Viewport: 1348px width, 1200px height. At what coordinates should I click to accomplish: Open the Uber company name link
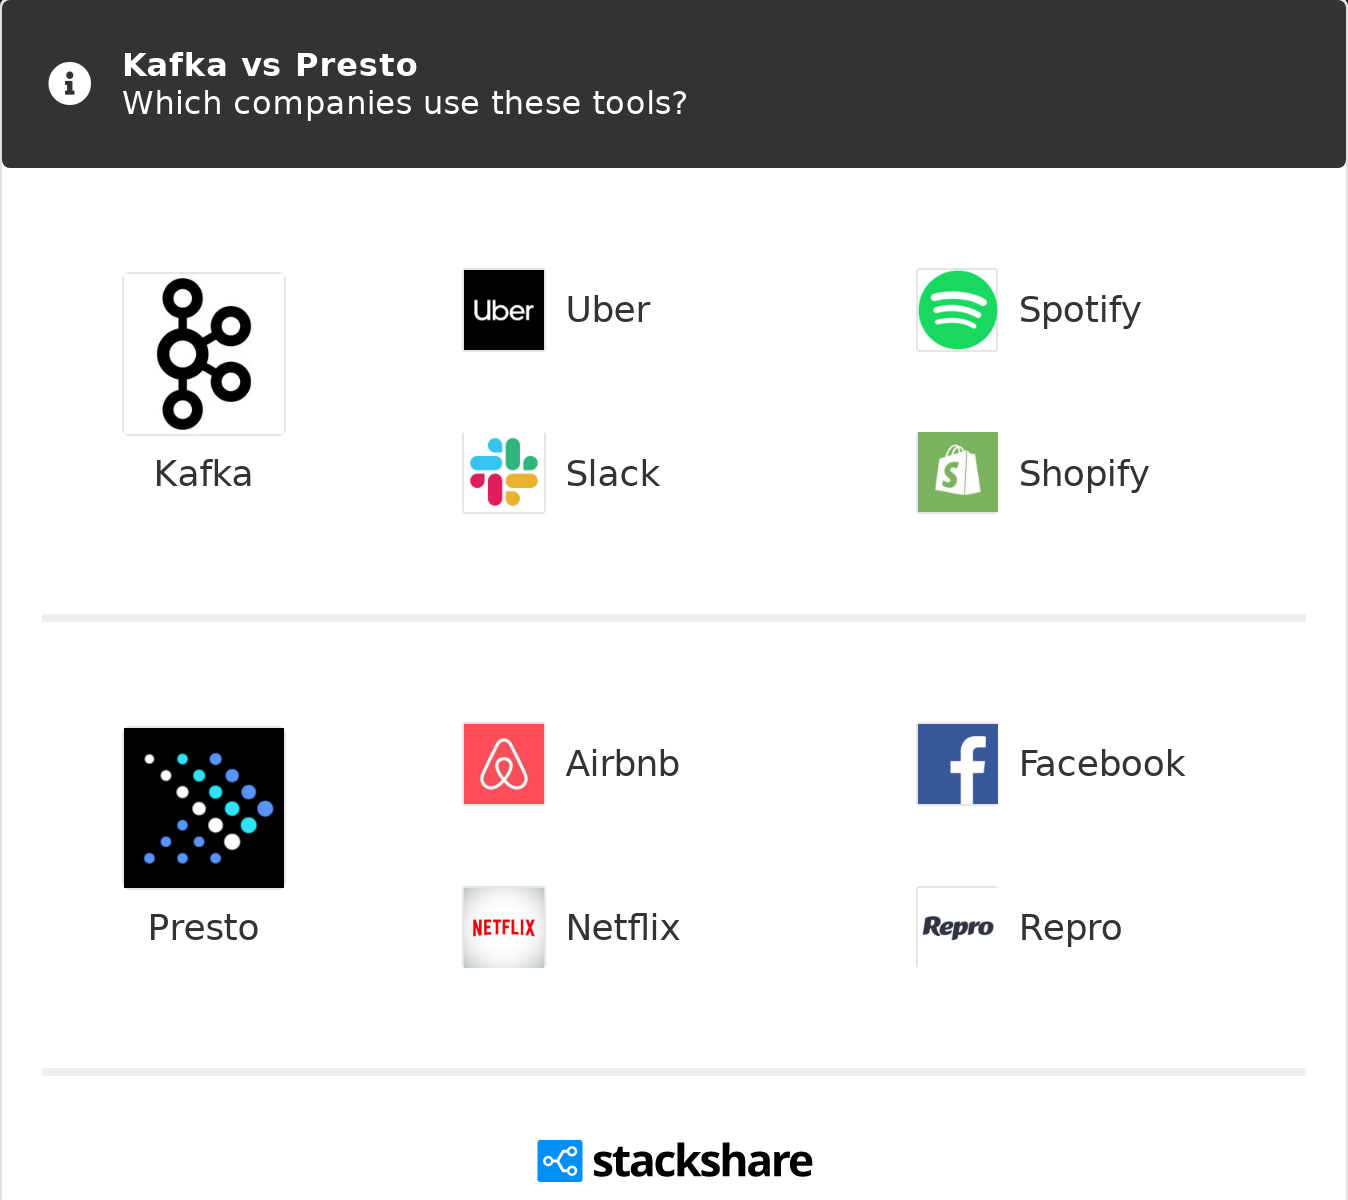point(608,310)
